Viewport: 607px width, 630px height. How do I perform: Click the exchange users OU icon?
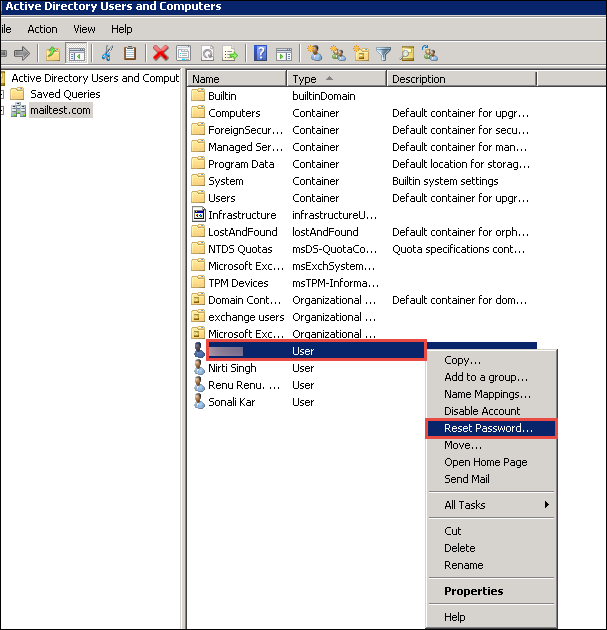click(x=198, y=317)
